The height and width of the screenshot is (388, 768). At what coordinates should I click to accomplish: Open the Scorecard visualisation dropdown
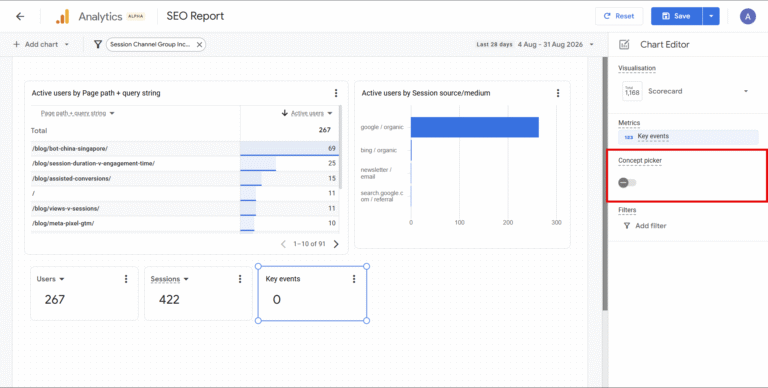746,92
